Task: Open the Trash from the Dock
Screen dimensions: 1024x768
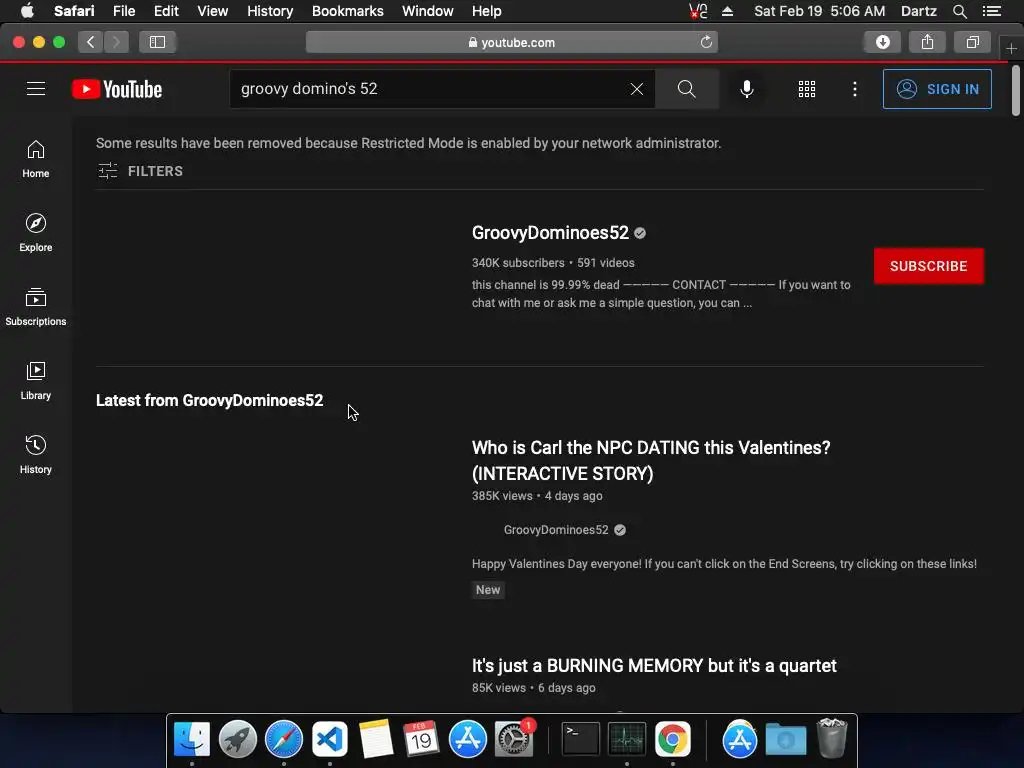Action: (x=831, y=739)
